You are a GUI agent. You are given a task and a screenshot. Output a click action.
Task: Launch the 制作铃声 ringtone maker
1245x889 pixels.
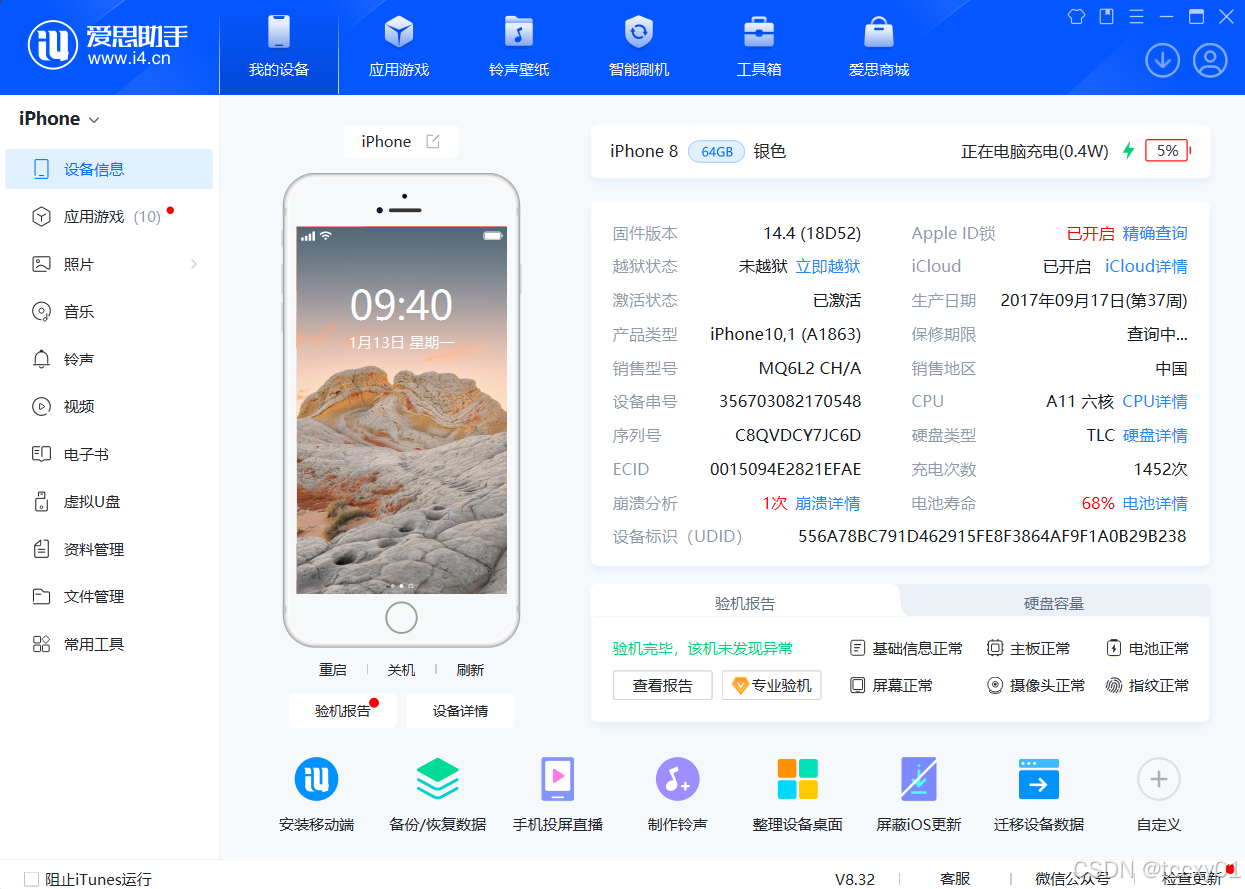point(677,793)
